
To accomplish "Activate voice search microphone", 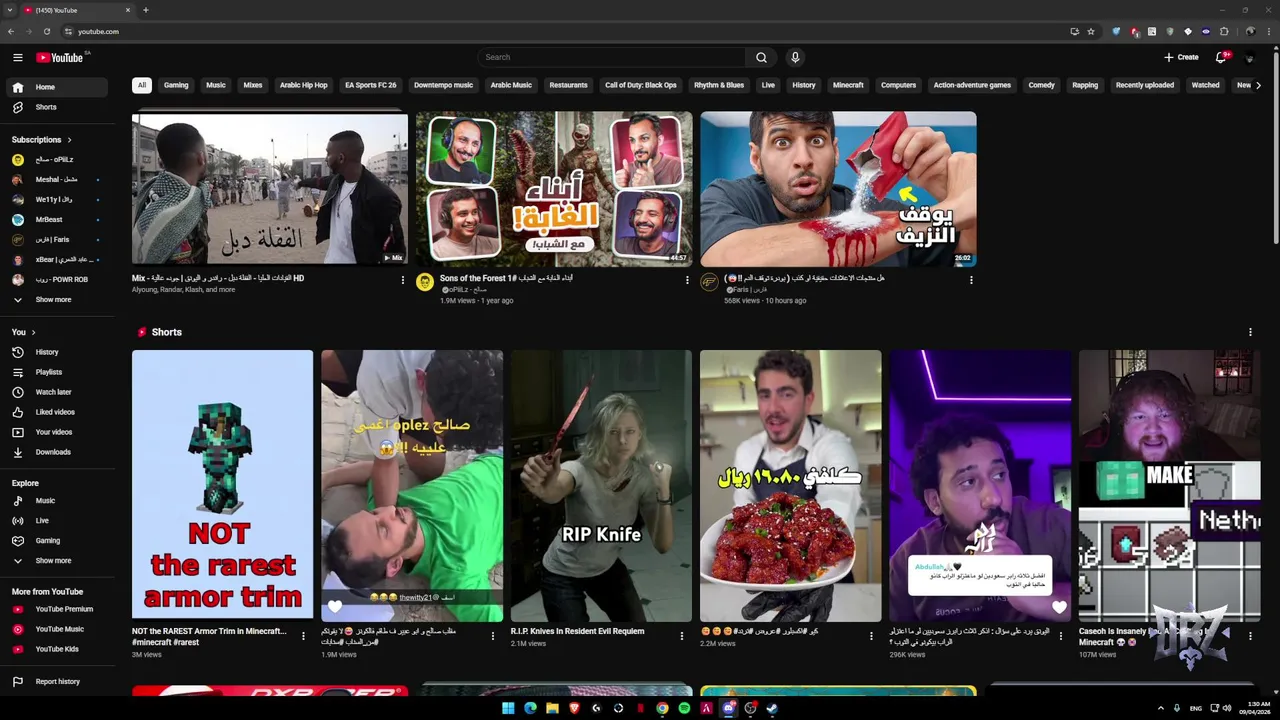I will [795, 57].
